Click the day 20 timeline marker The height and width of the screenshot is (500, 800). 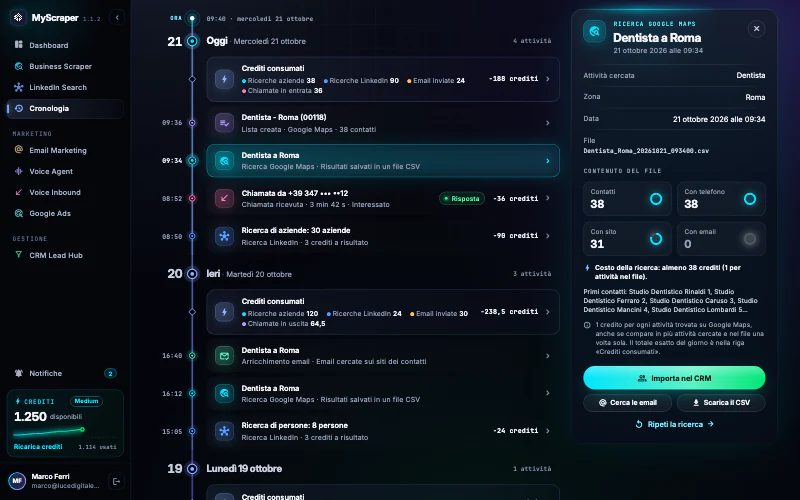tap(192, 274)
